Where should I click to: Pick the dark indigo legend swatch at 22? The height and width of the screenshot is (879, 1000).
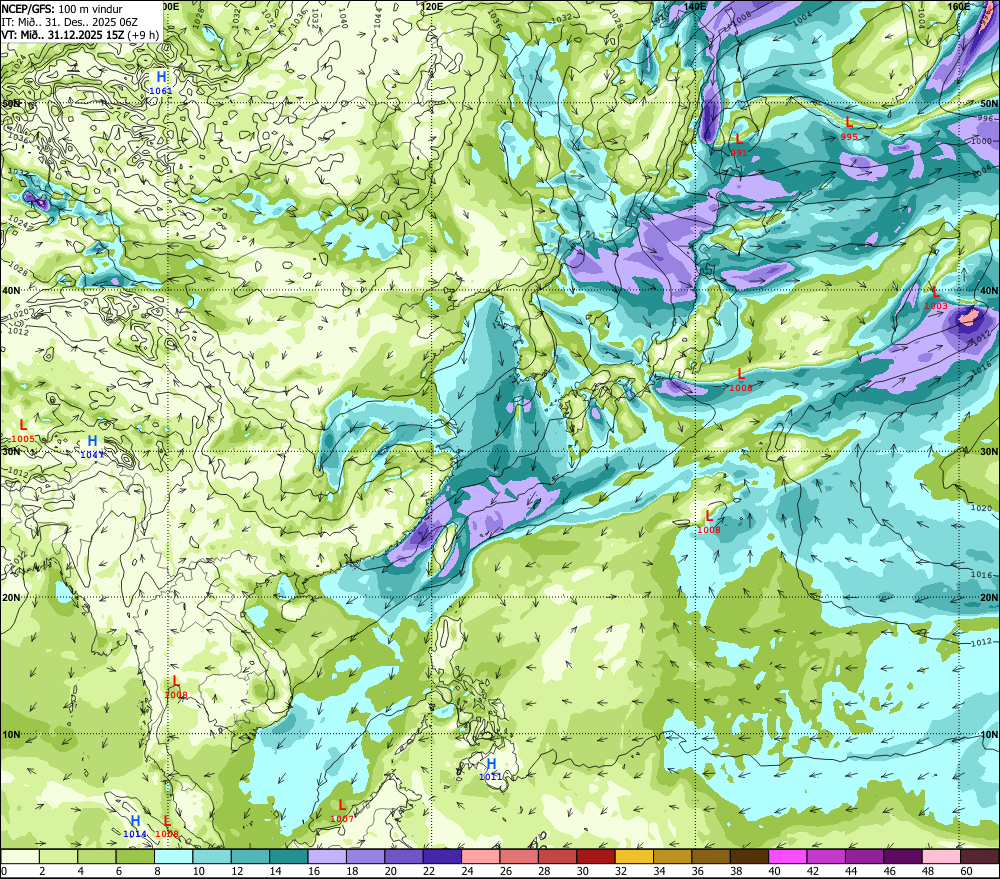(x=443, y=856)
